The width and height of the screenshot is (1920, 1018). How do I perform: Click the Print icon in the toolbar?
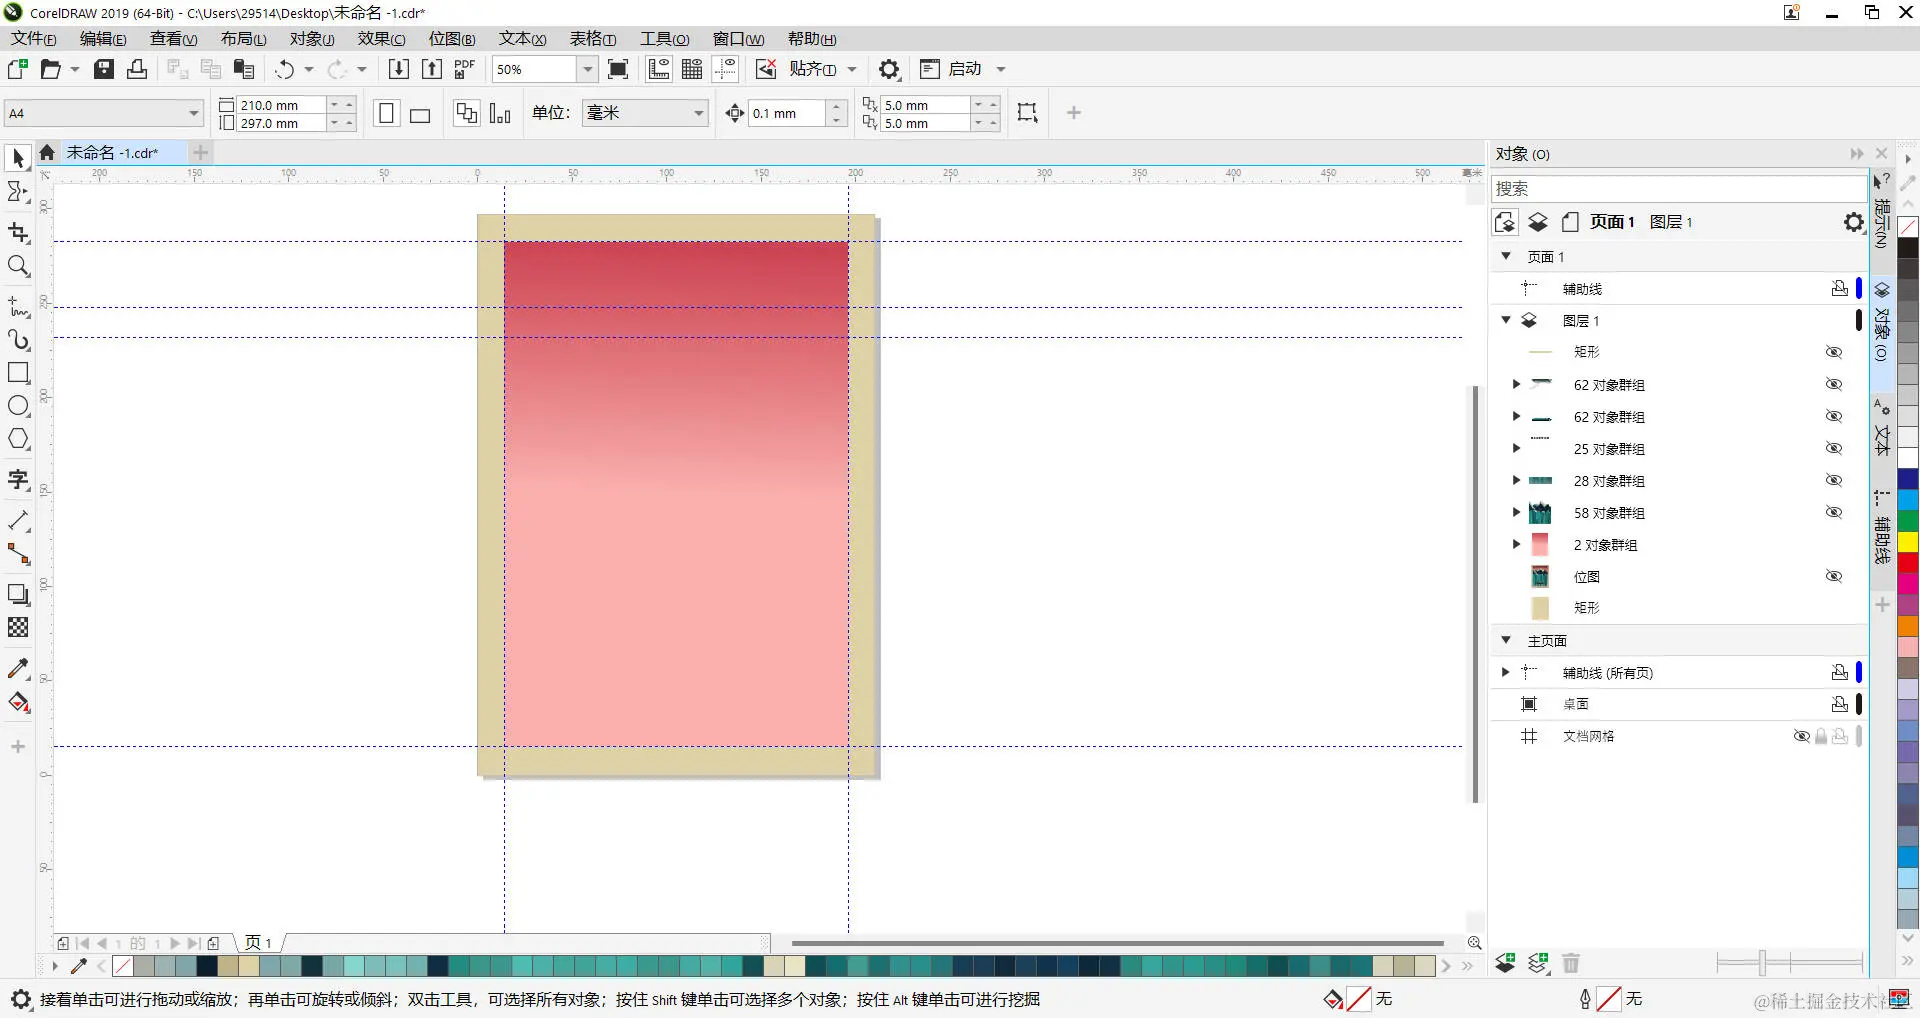click(137, 69)
